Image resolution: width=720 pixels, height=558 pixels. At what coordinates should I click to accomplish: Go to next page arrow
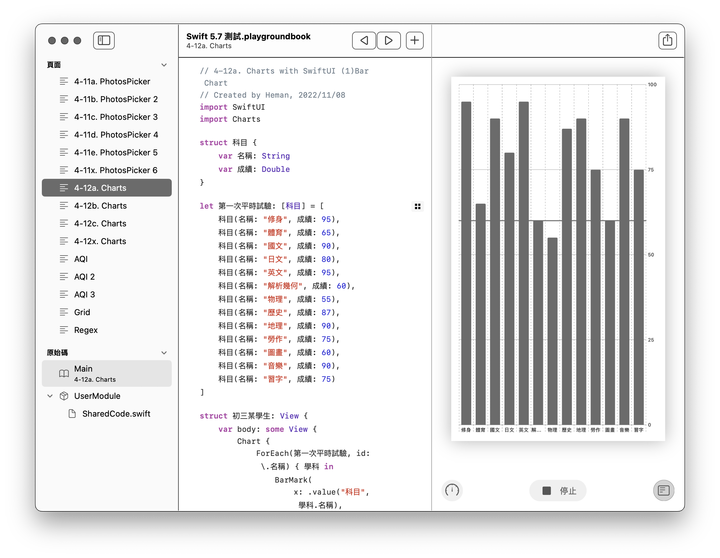coord(388,40)
